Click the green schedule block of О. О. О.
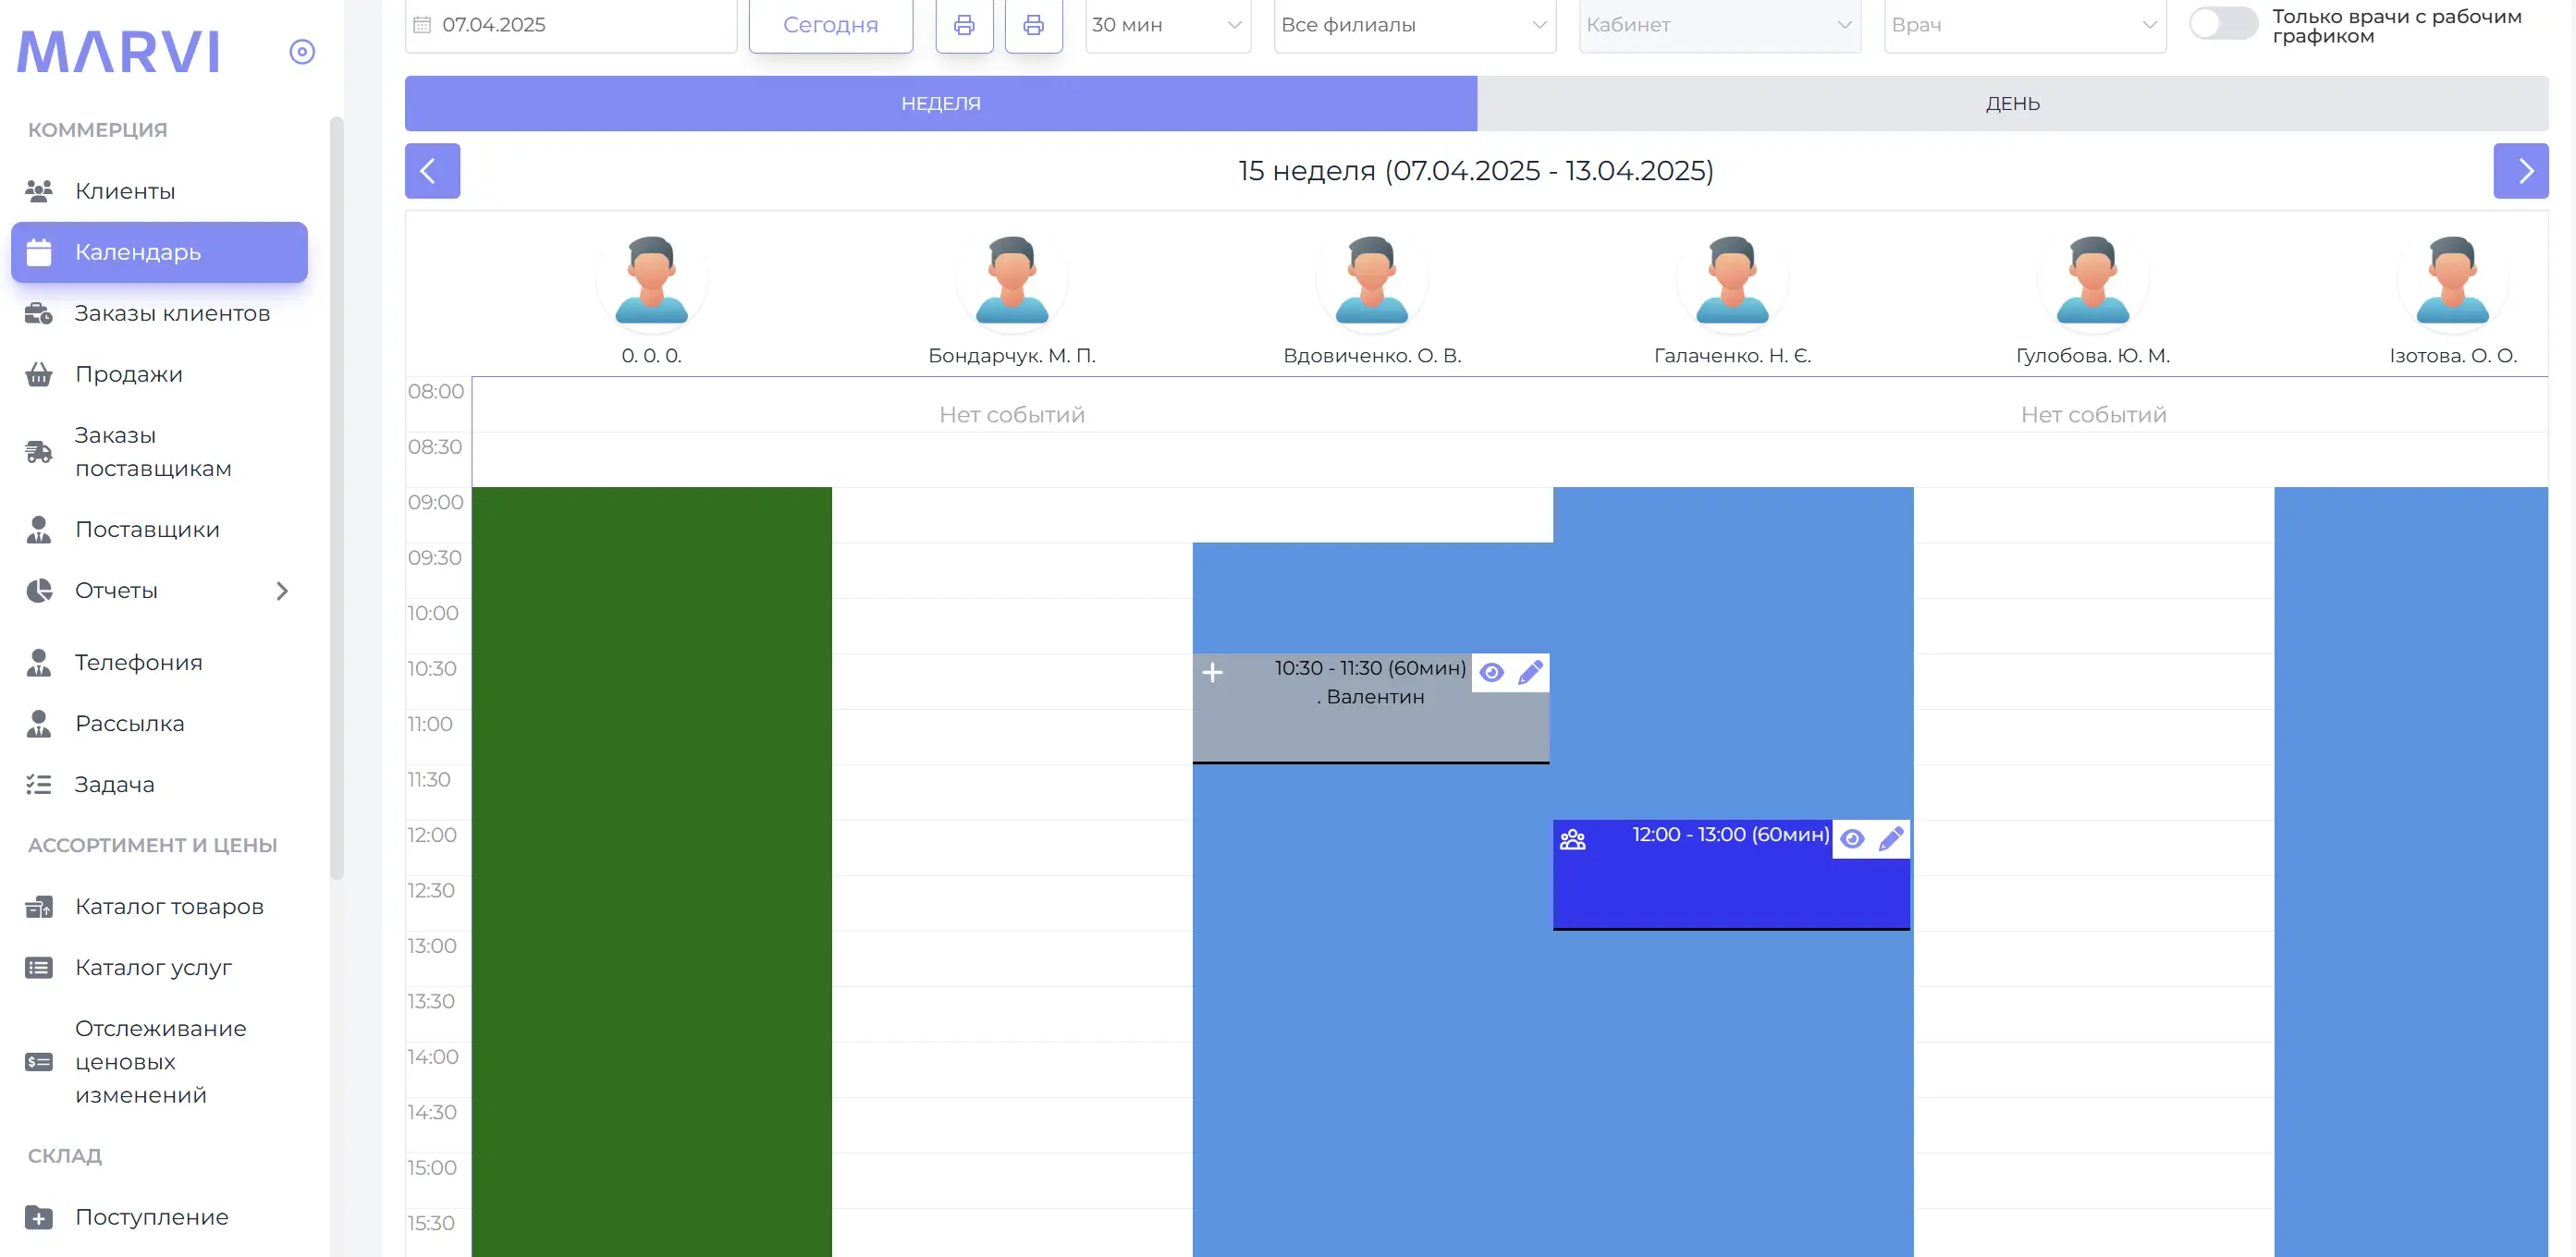The width and height of the screenshot is (2576, 1257). point(652,871)
